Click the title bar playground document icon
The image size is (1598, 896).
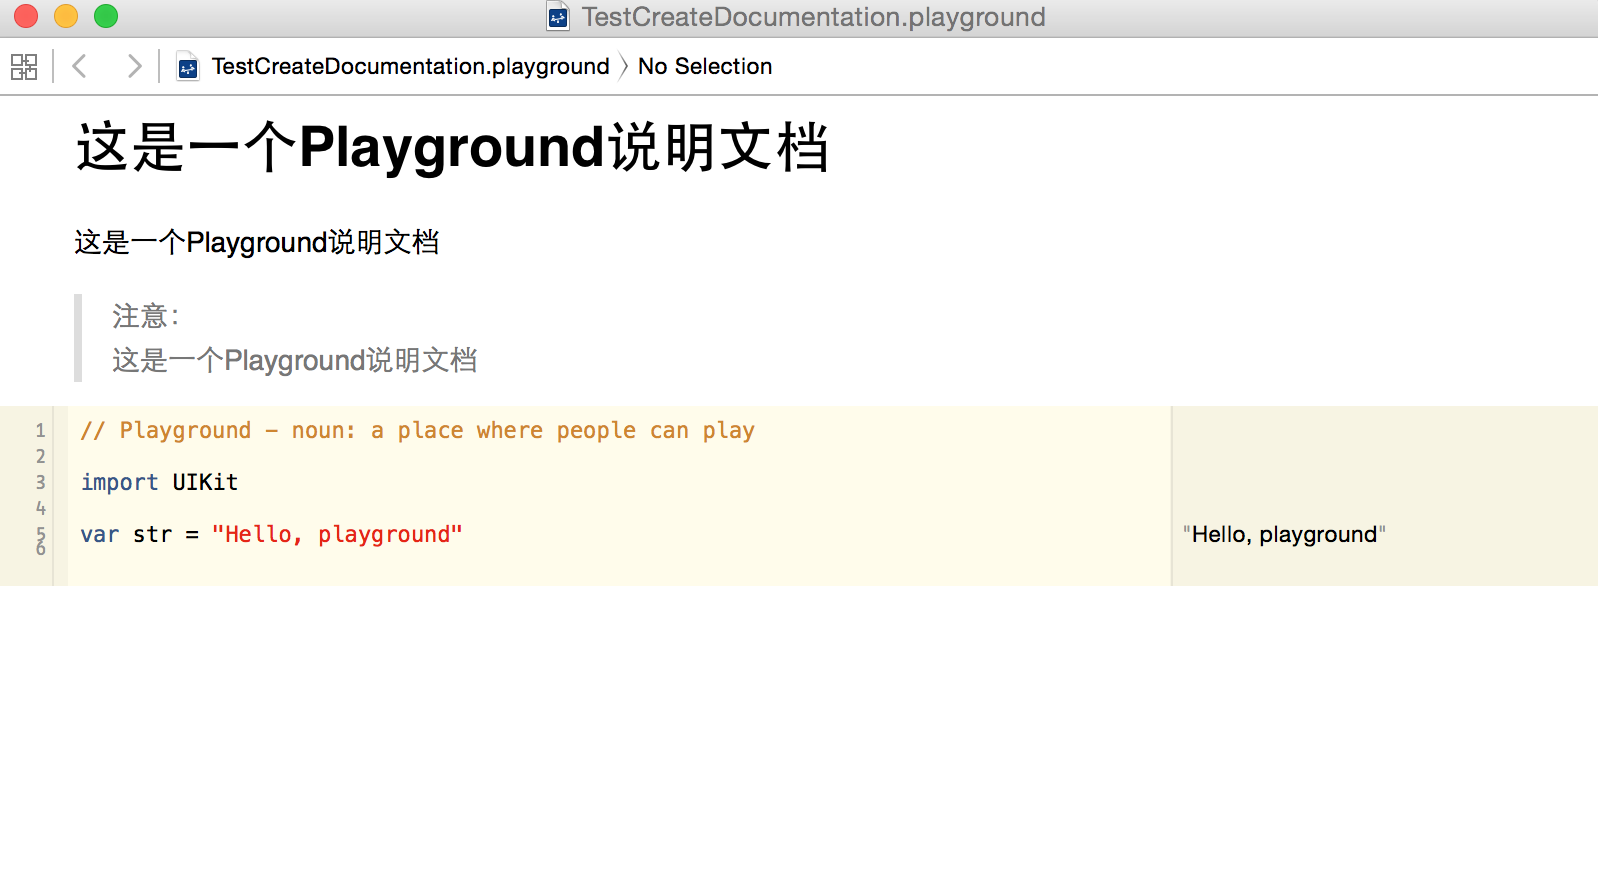pyautogui.click(x=558, y=17)
